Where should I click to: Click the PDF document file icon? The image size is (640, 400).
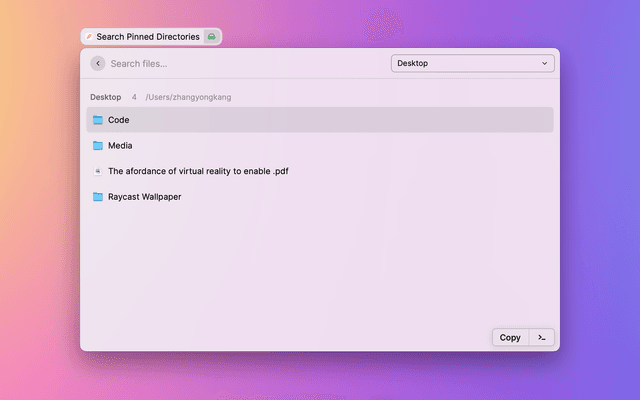[98, 171]
